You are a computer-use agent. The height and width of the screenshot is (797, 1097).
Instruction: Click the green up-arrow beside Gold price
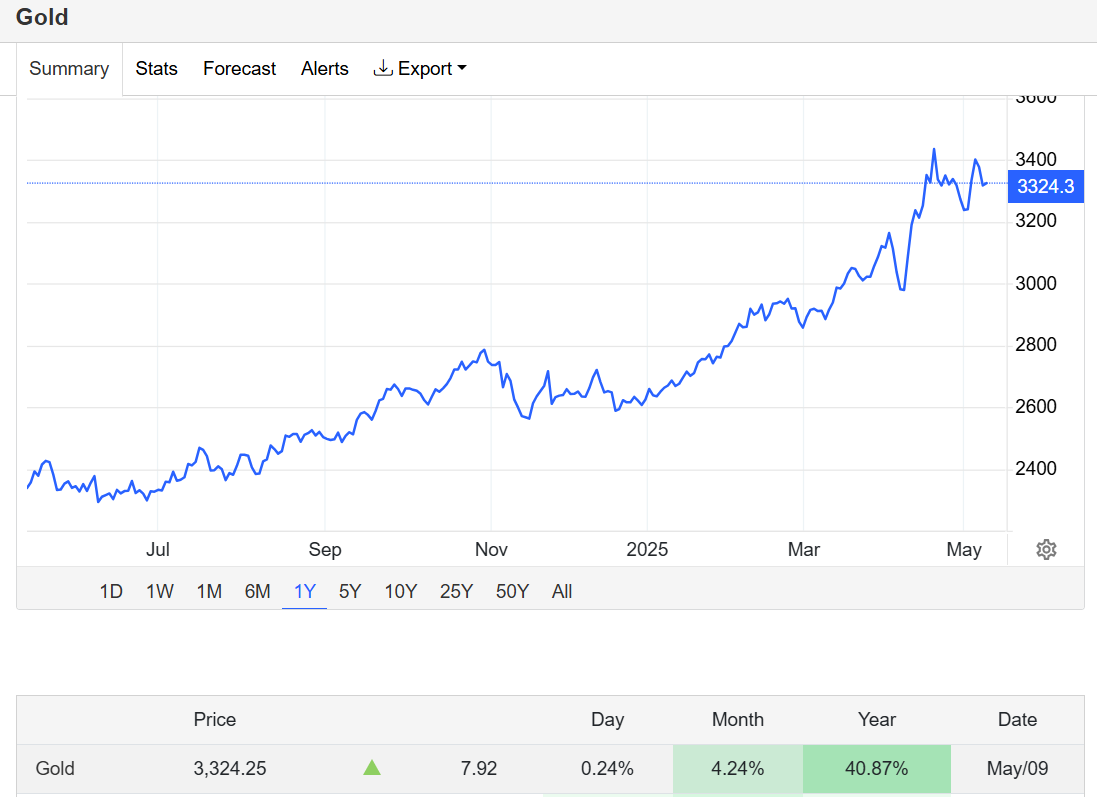tap(372, 768)
